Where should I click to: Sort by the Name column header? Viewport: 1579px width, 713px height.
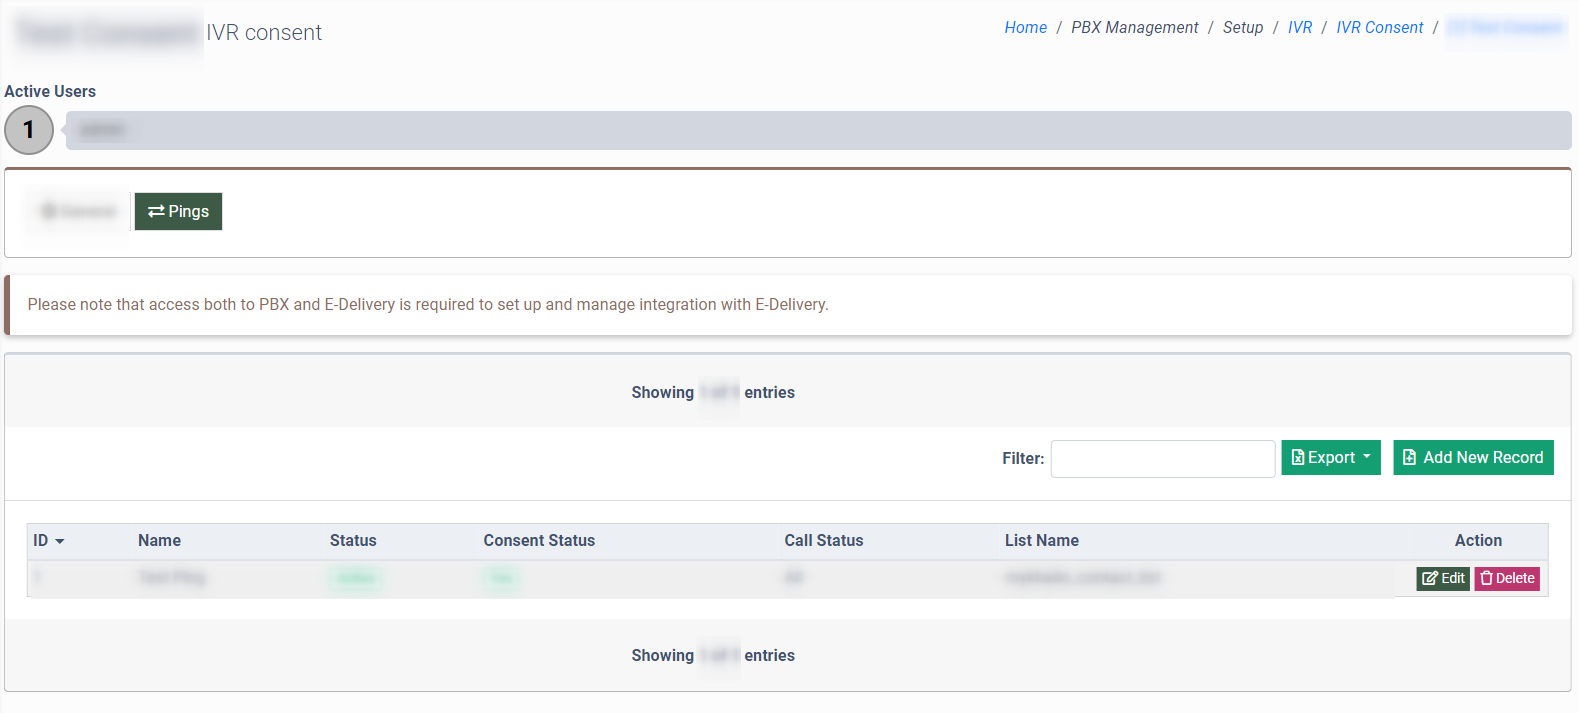point(159,540)
